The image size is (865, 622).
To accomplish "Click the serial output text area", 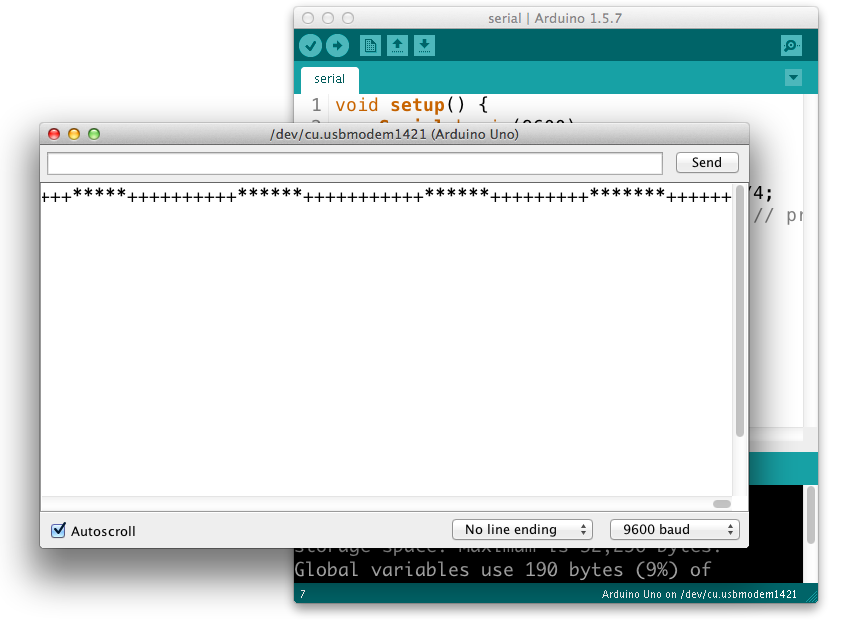I will (385, 340).
